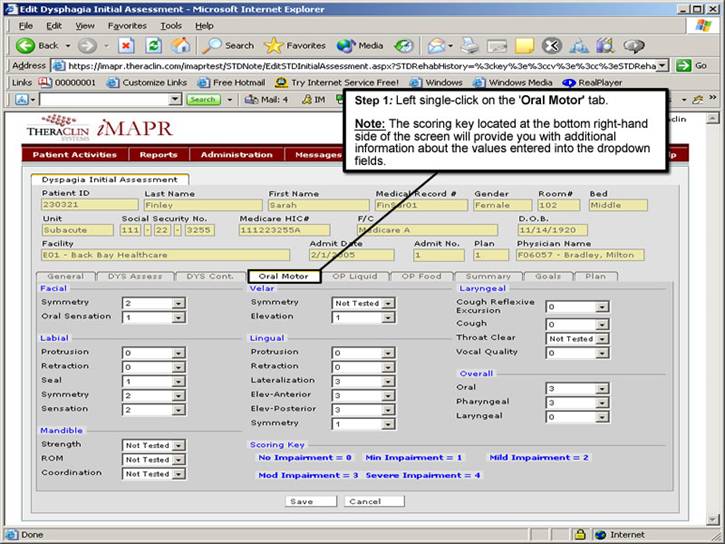Expand the Lingual Lateralization dropdown
Image resolution: width=725 pixels, height=544 pixels.
coord(390,381)
